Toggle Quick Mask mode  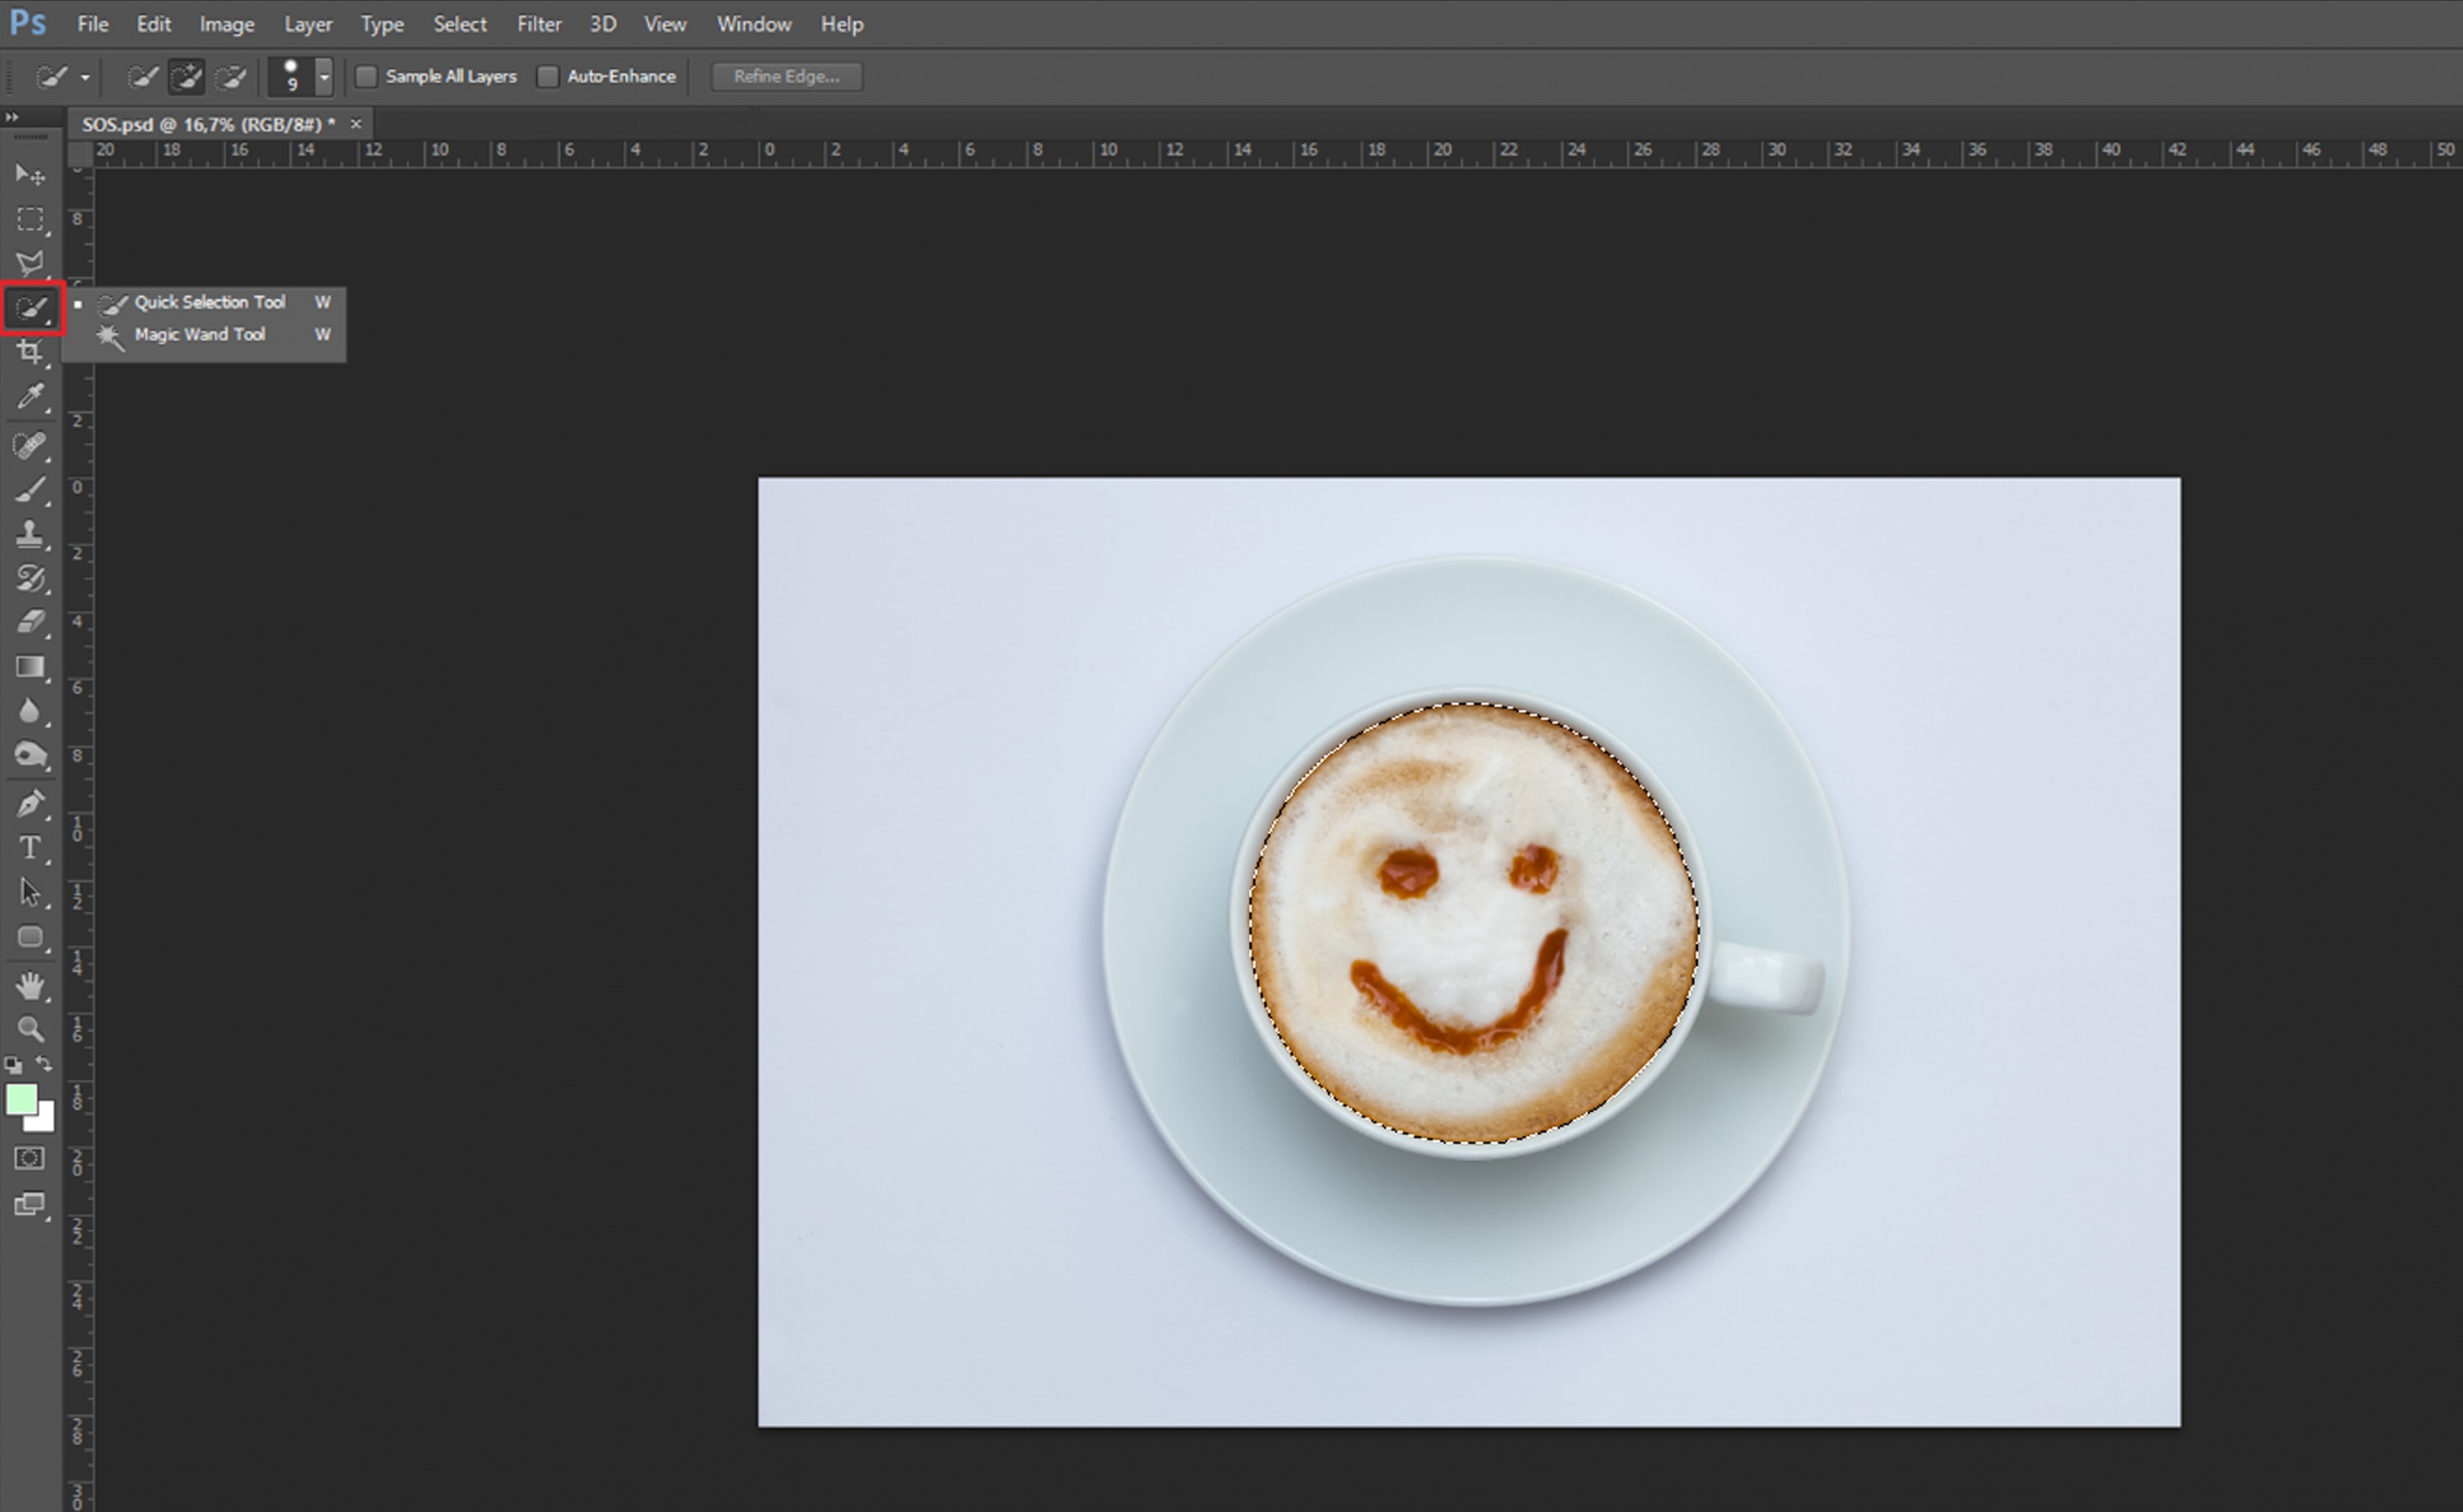pyautogui.click(x=30, y=1158)
